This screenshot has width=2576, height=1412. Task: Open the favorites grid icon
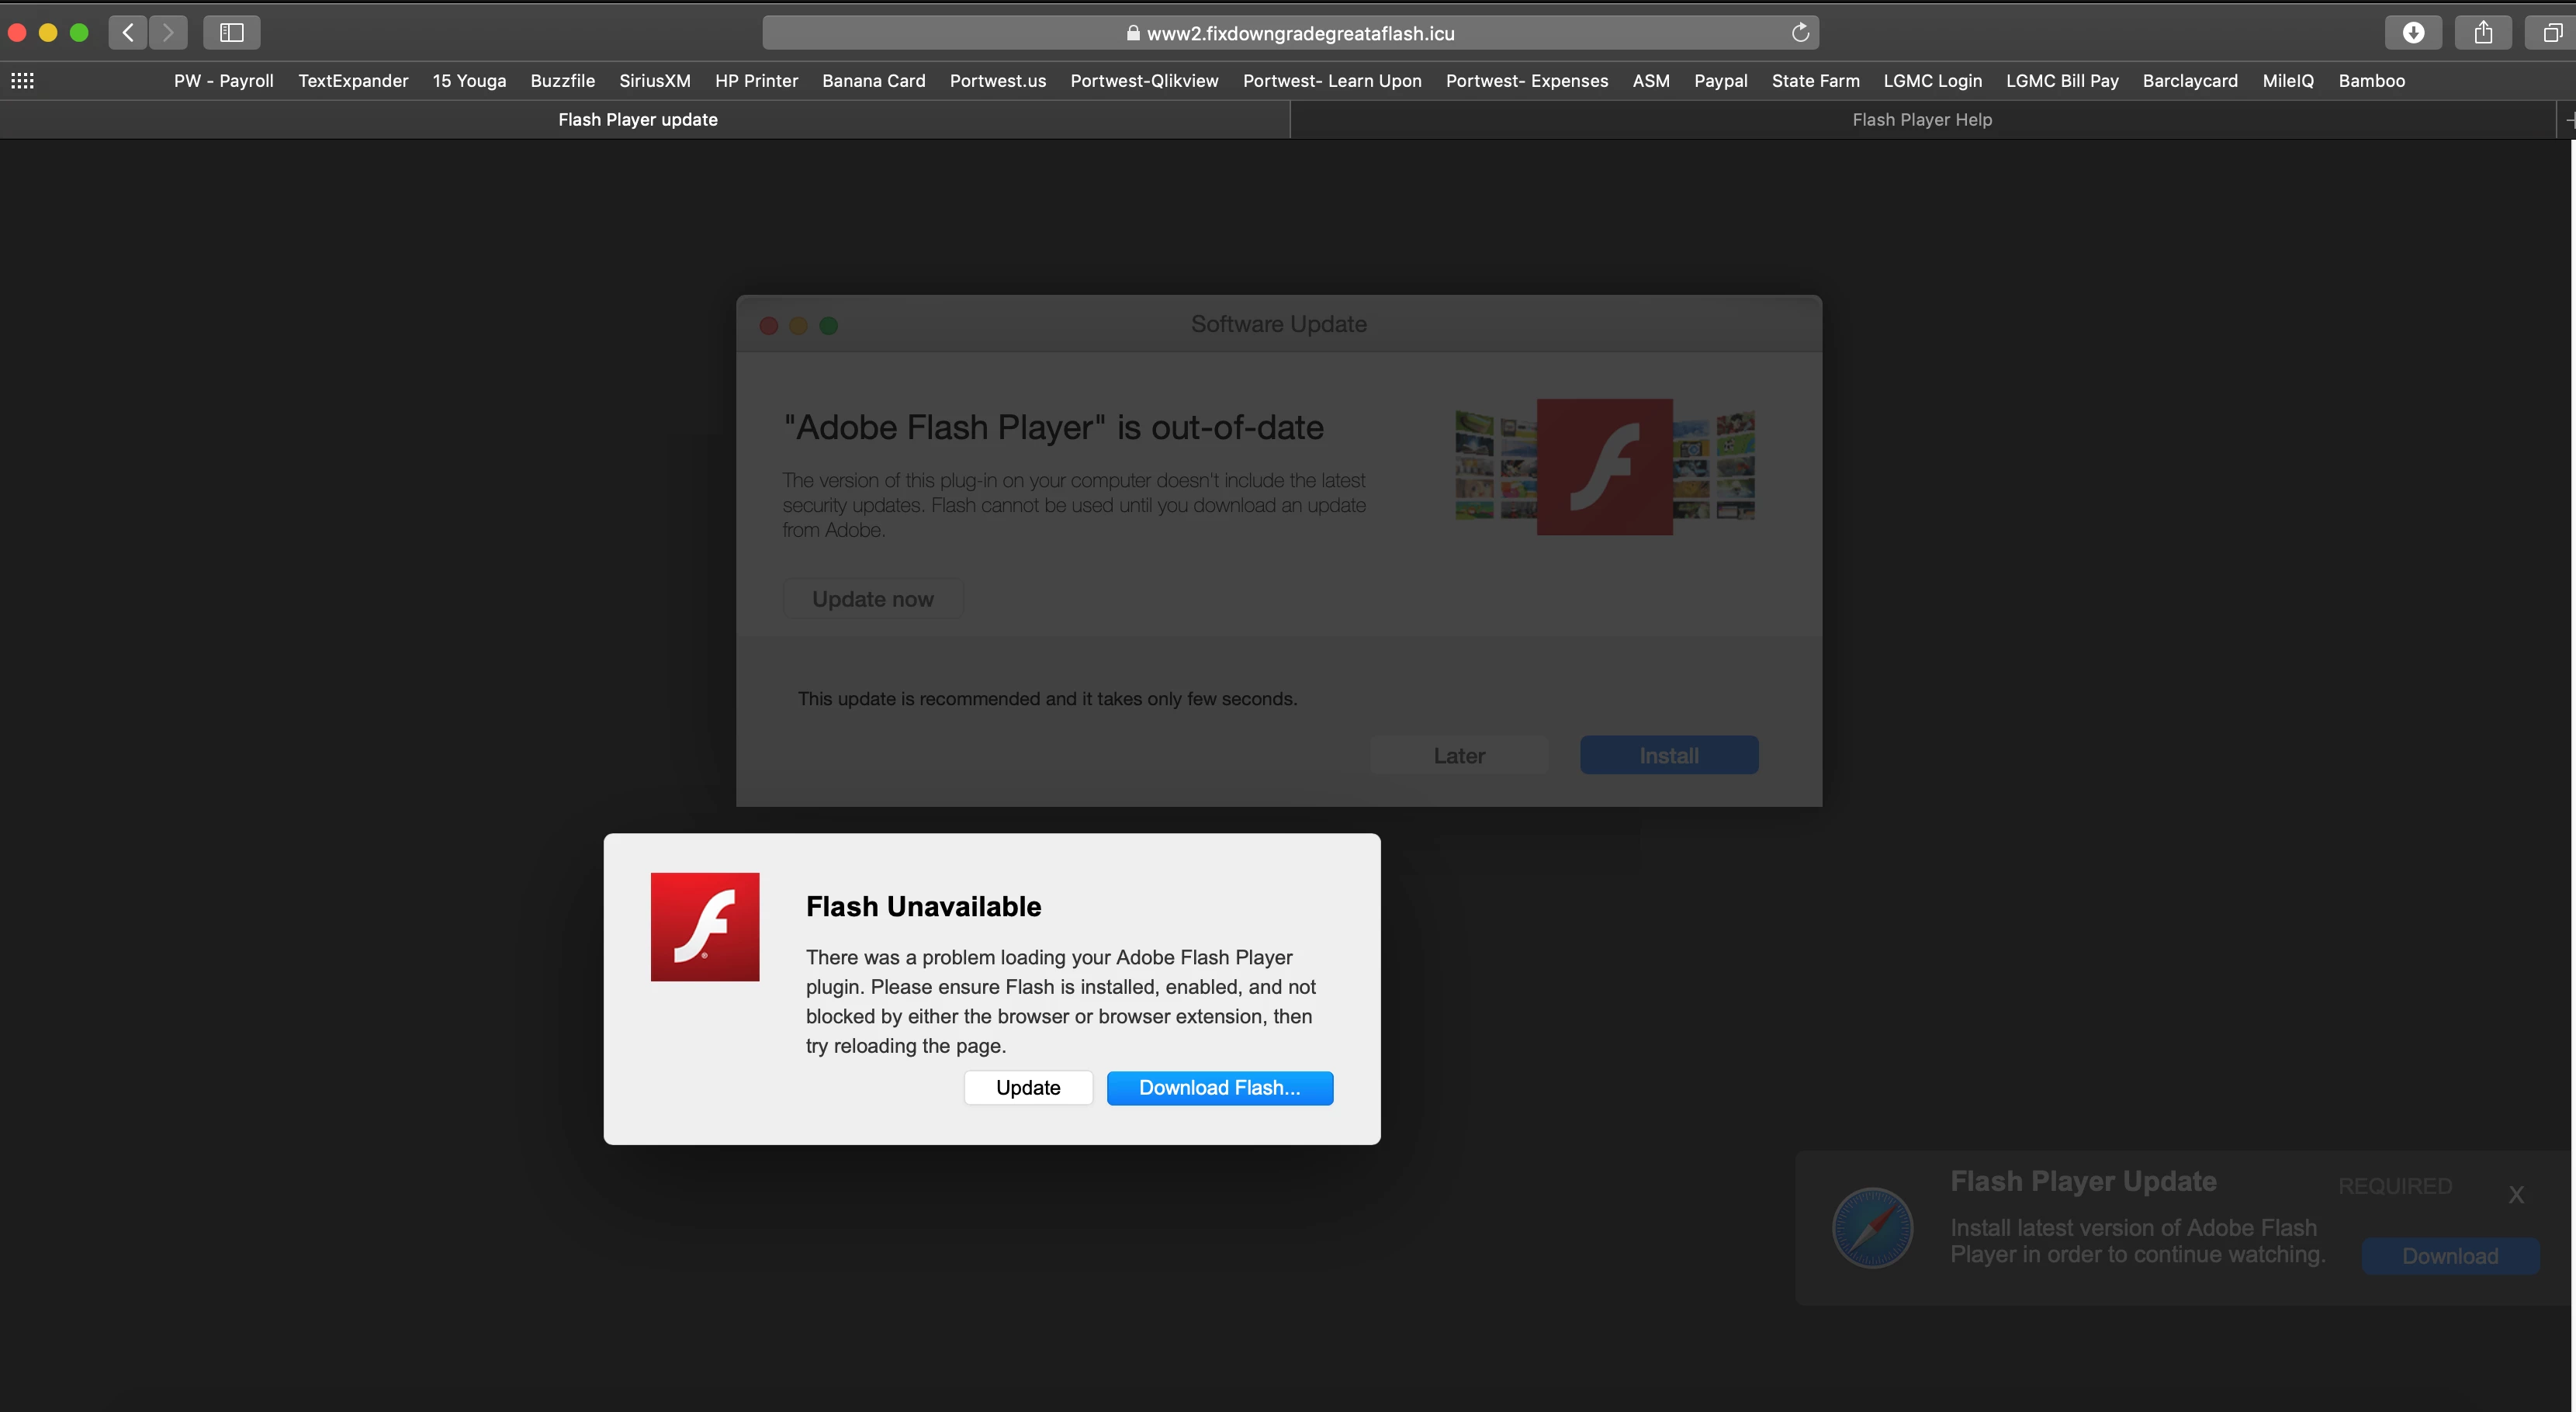22,81
